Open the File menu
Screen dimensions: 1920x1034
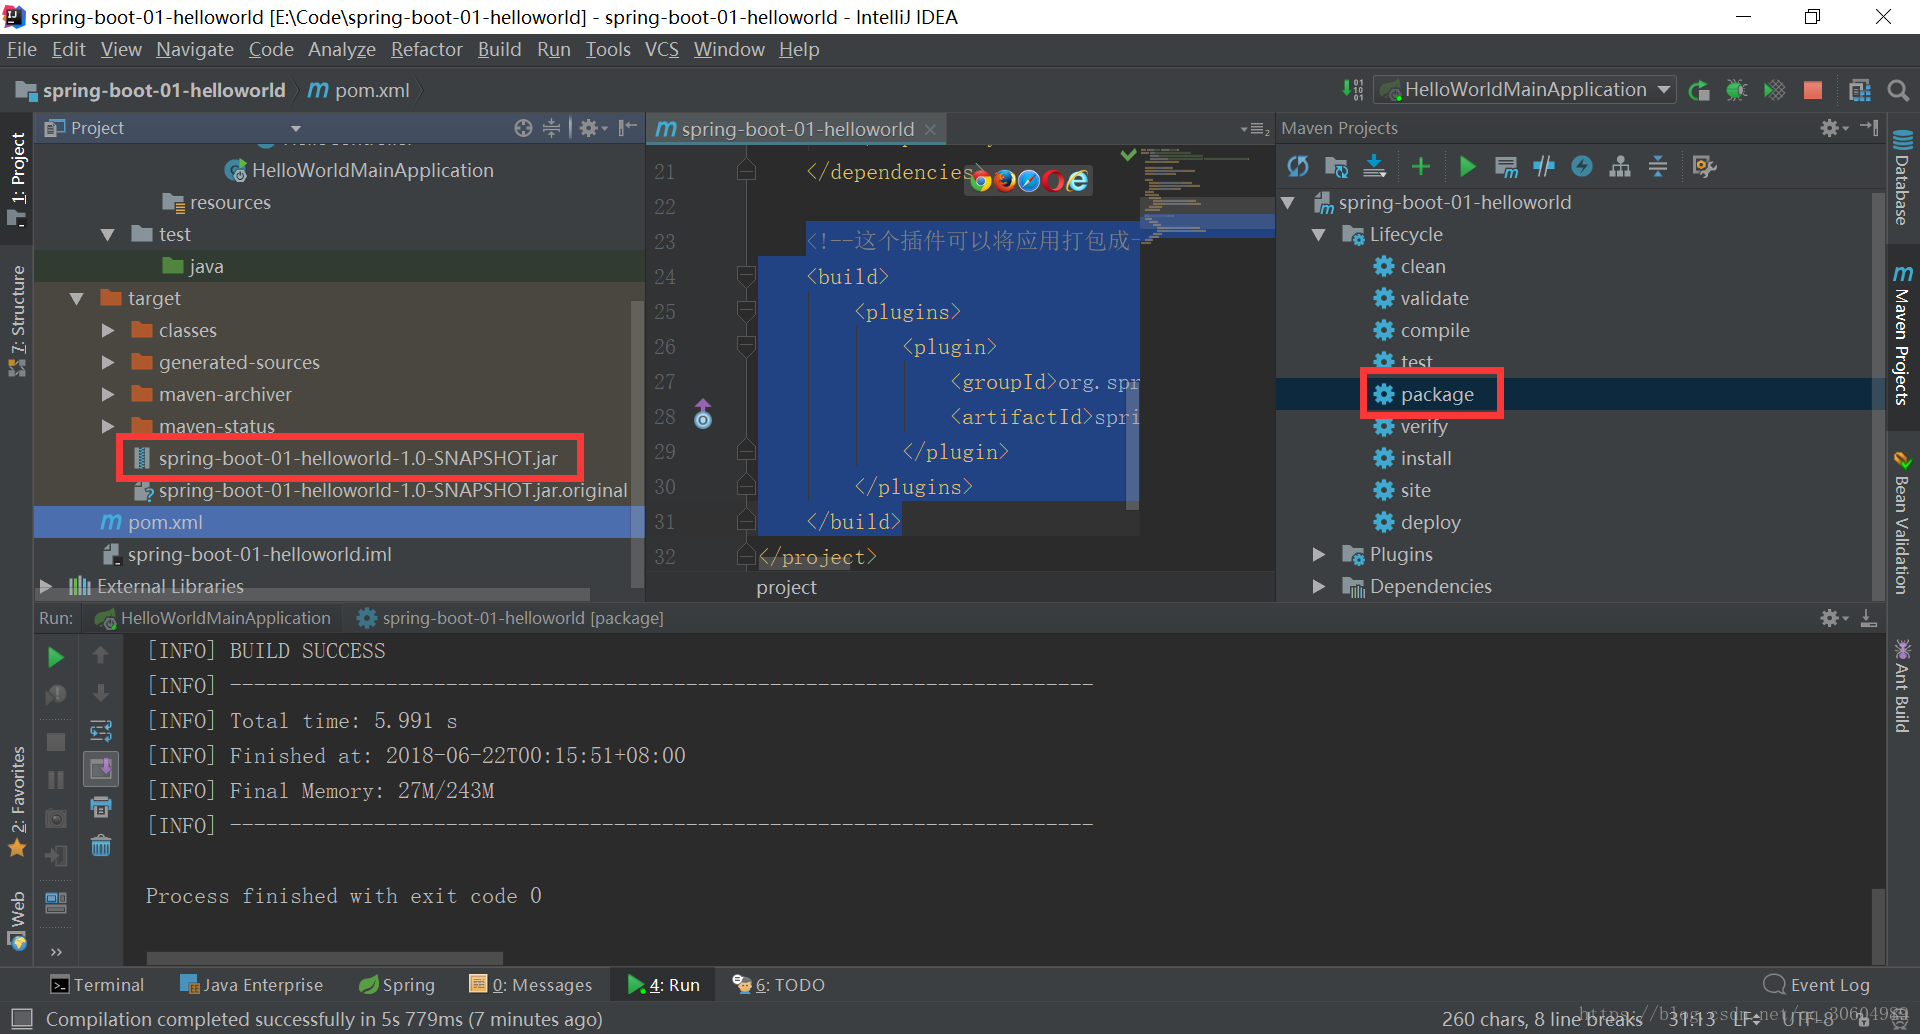22,50
